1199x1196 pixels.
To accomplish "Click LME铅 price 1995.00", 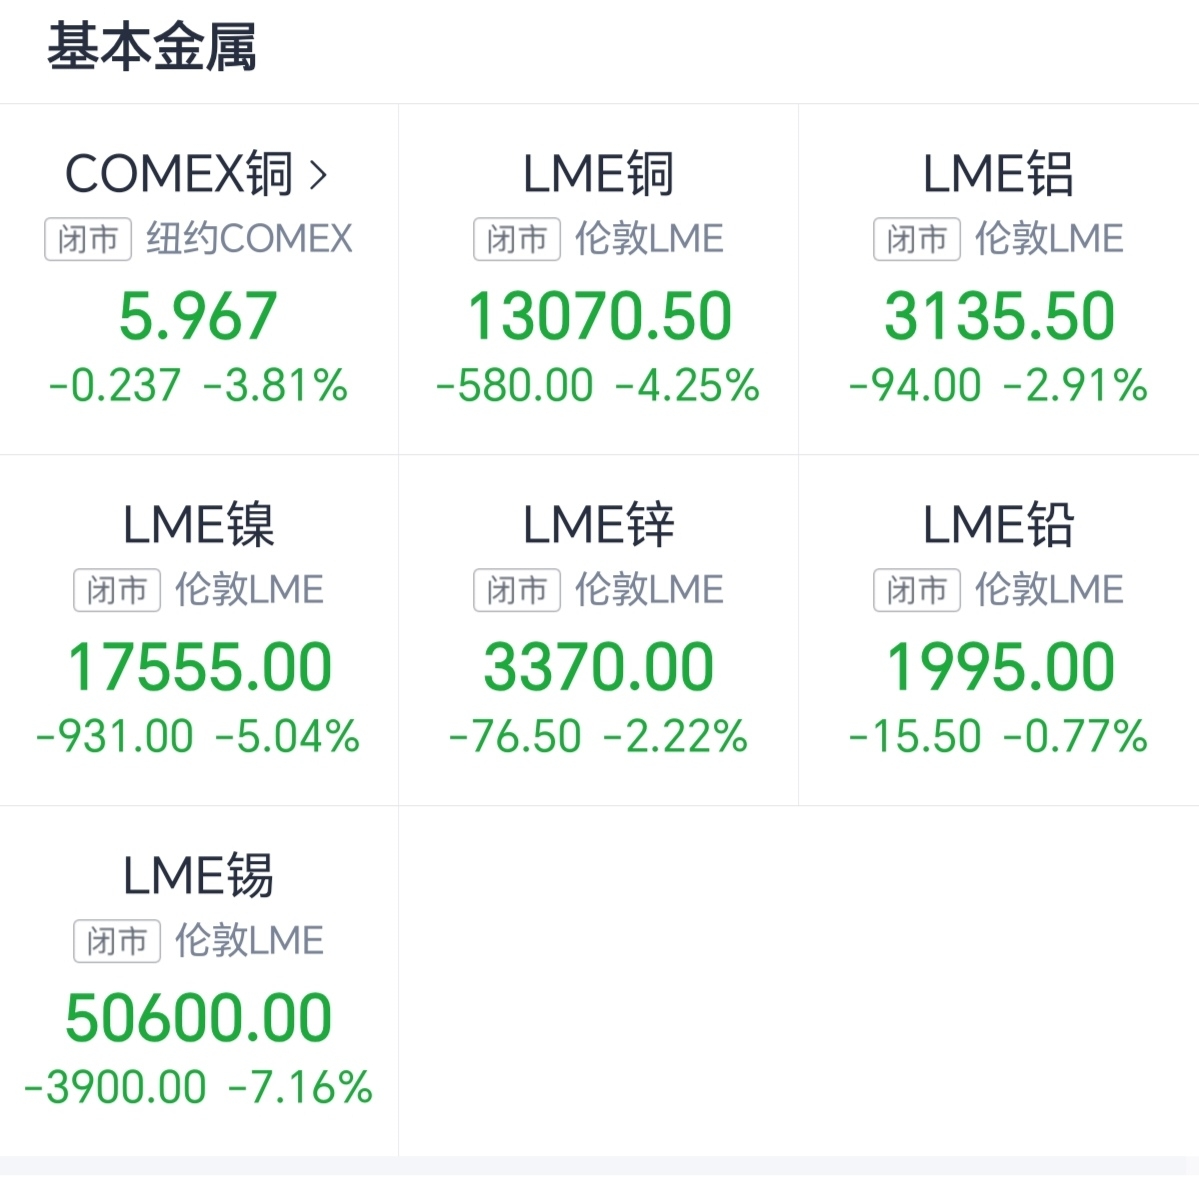I will (x=999, y=667).
